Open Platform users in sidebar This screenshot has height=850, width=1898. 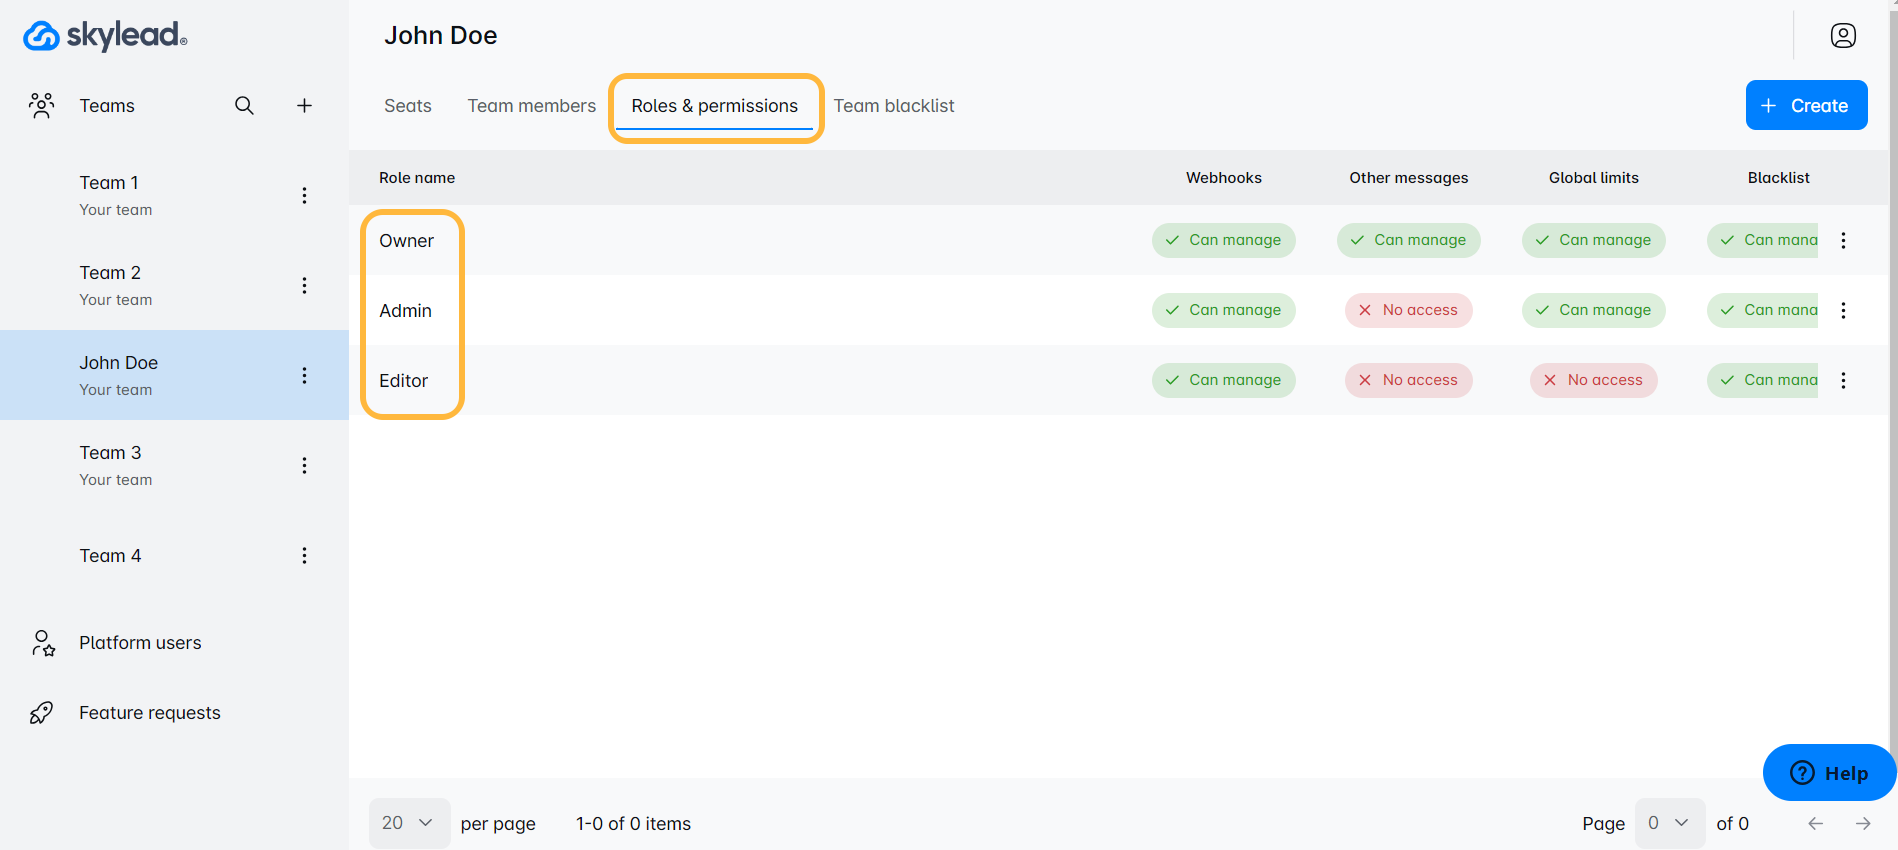(140, 643)
